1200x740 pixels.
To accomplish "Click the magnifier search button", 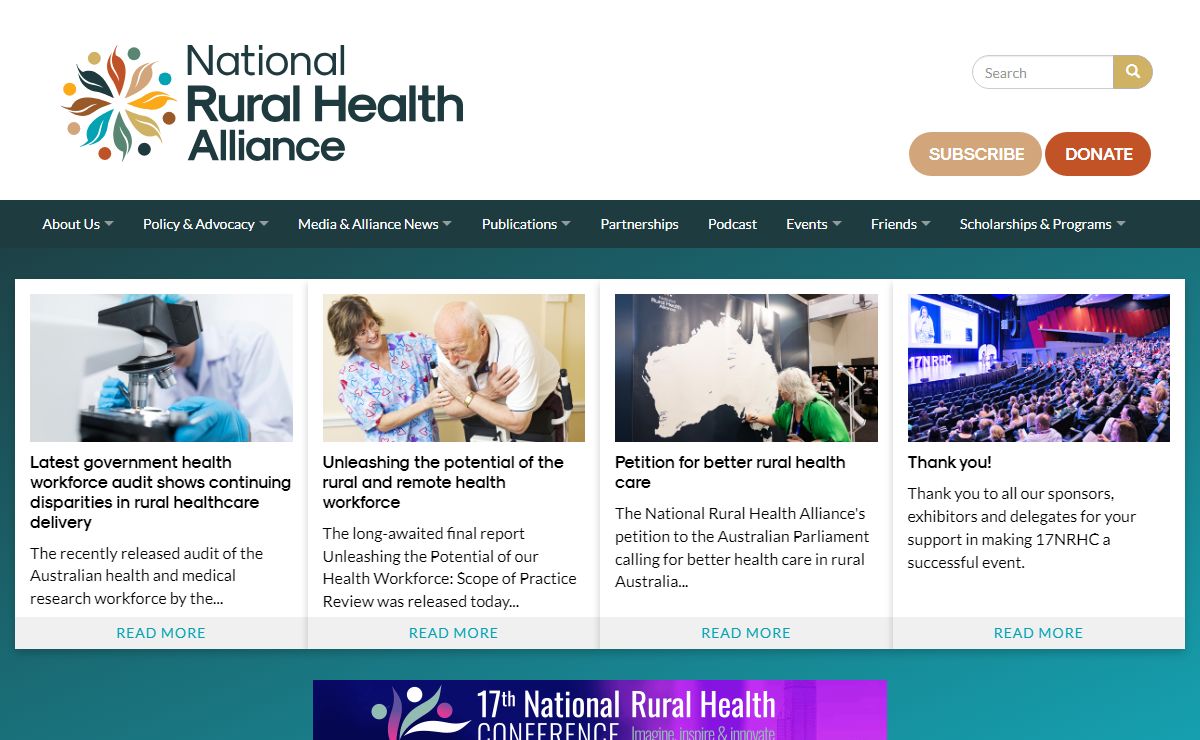I will pos(1133,72).
